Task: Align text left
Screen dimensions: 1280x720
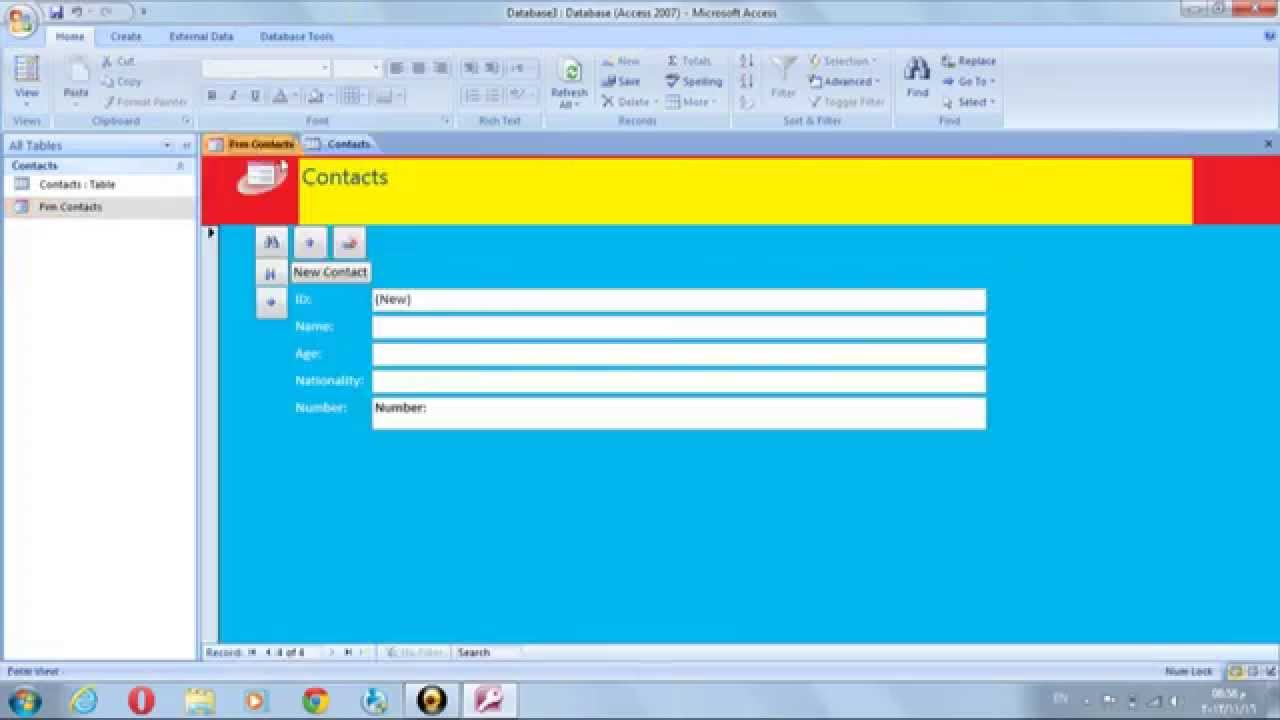Action: click(x=397, y=68)
